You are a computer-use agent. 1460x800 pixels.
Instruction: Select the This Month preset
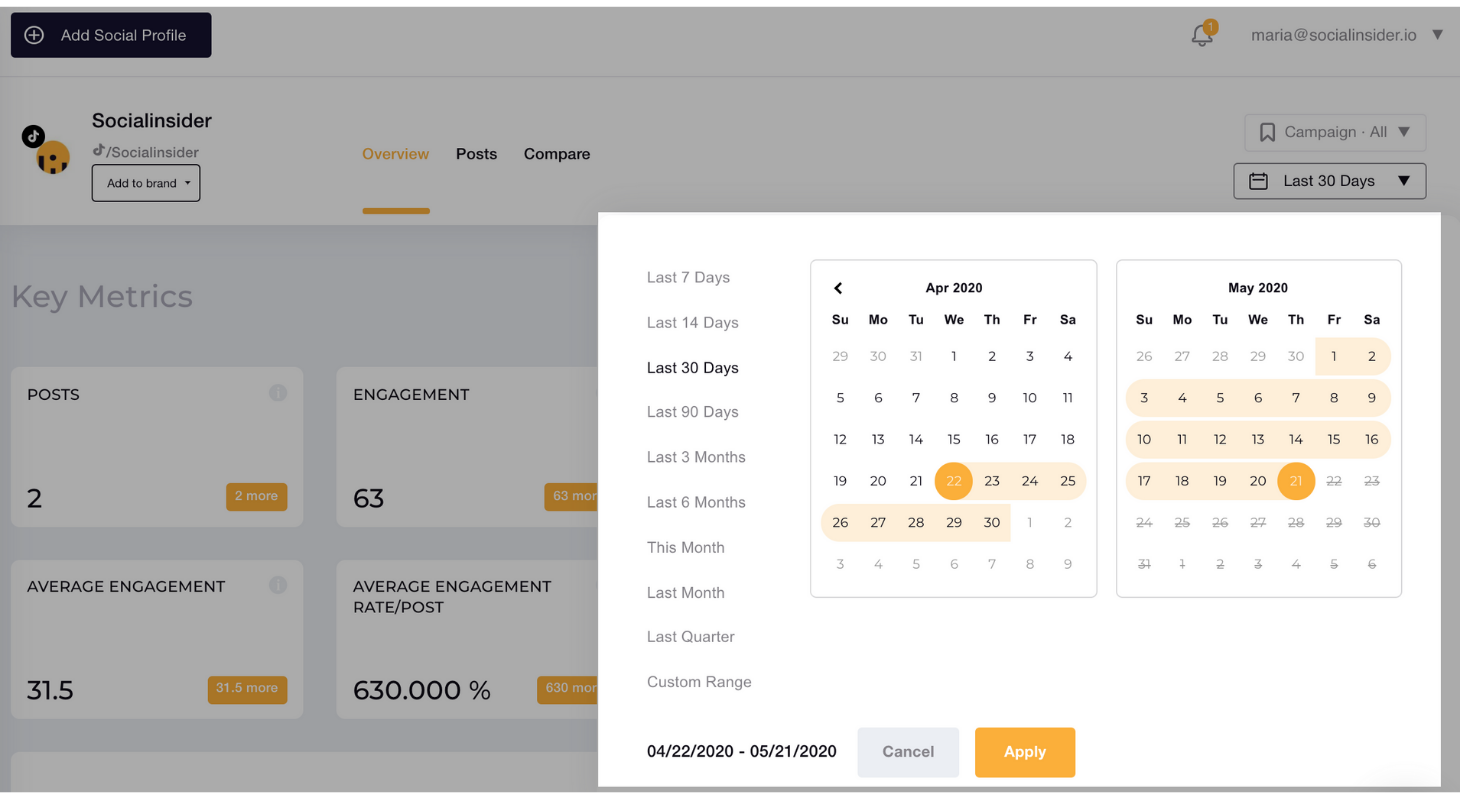pos(685,547)
